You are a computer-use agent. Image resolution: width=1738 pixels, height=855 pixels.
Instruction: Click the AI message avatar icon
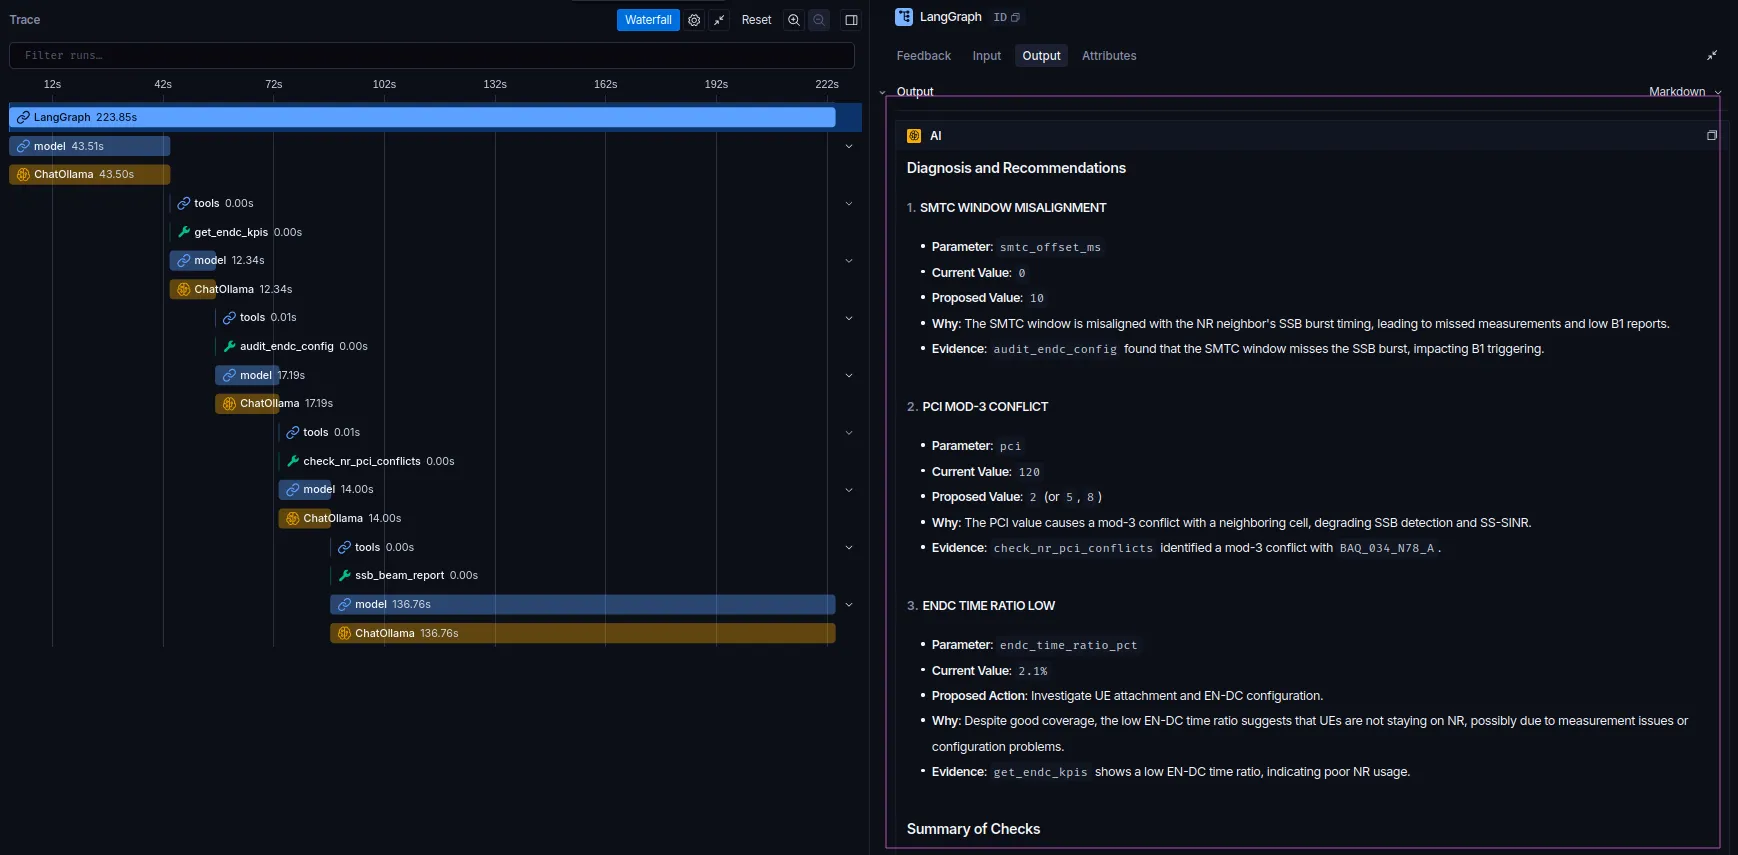pos(914,136)
